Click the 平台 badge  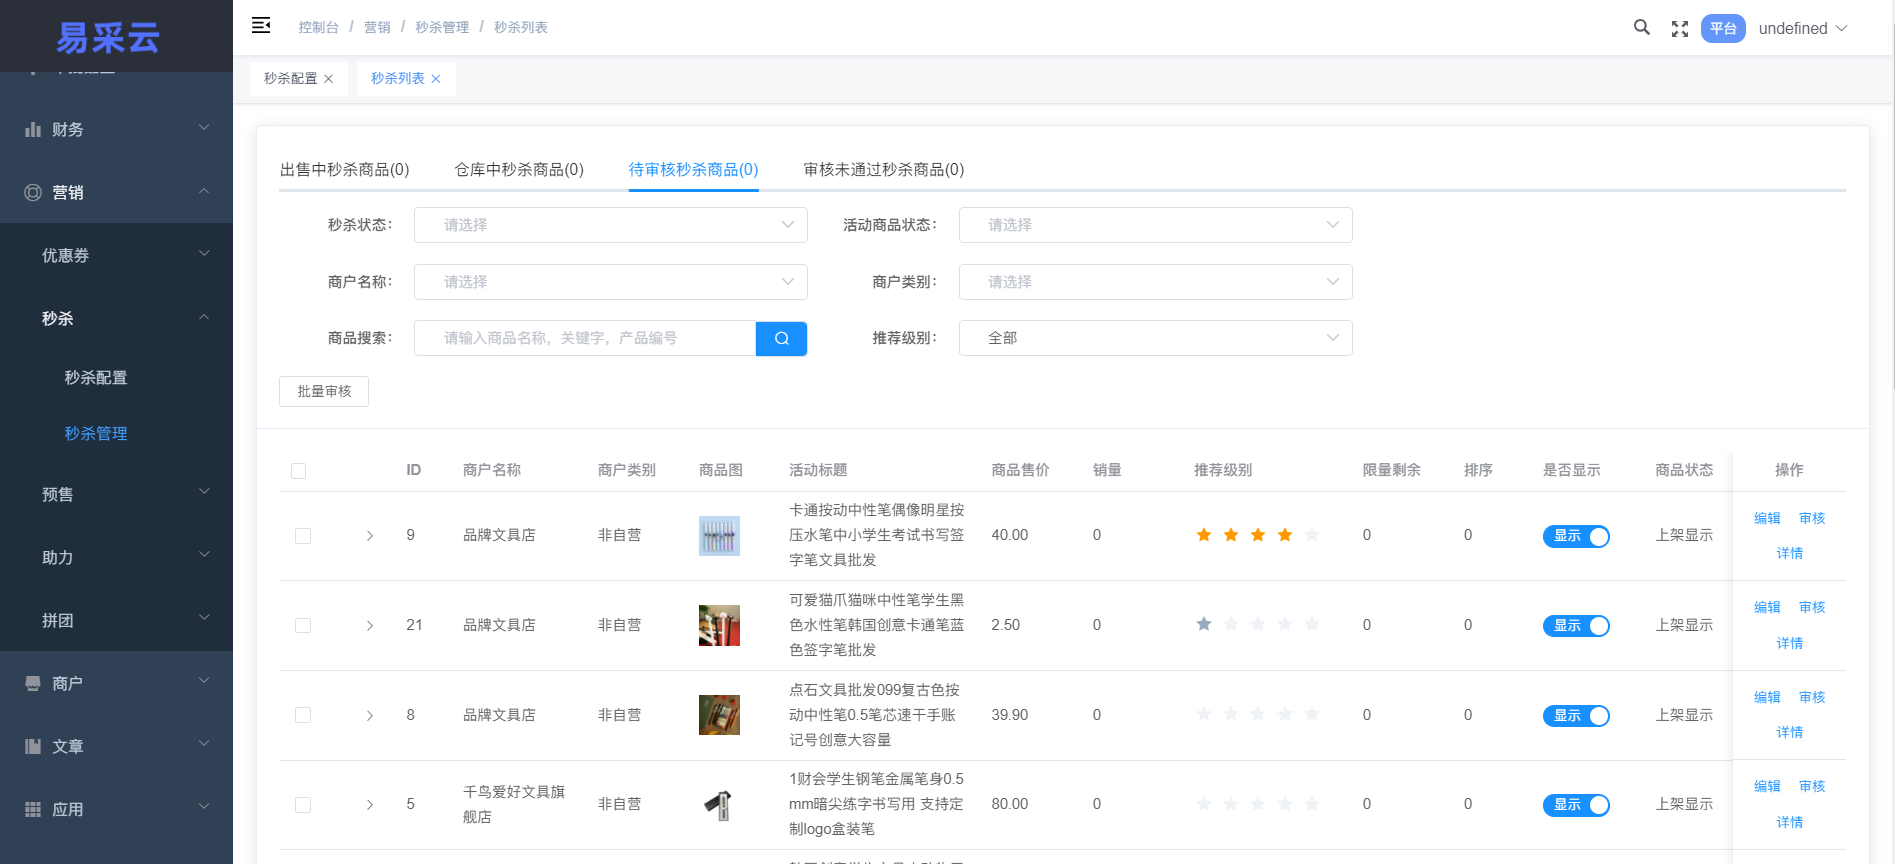coord(1723,29)
